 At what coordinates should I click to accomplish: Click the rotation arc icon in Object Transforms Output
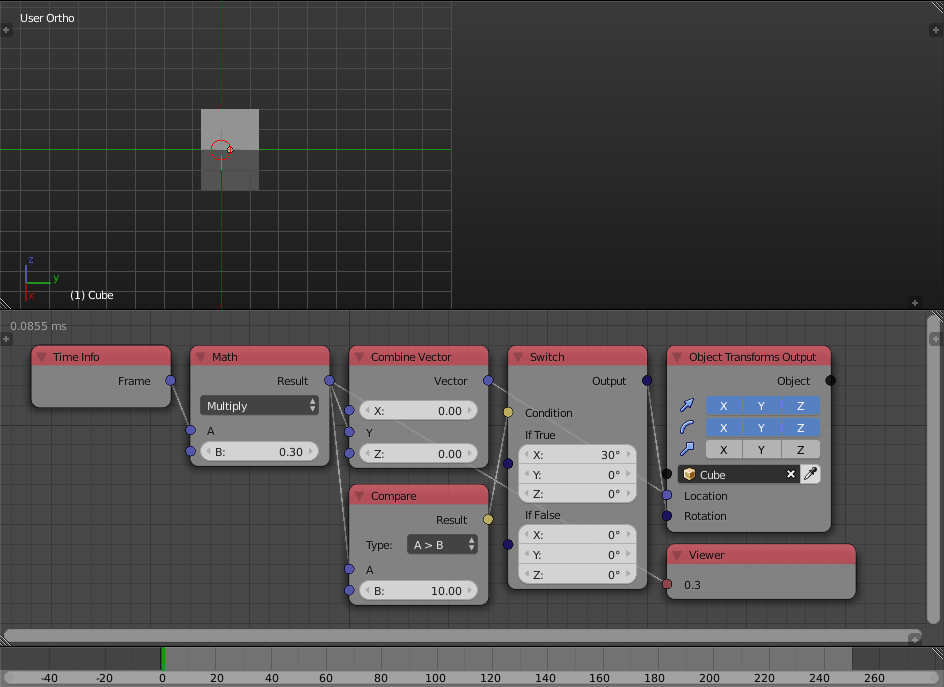[687, 427]
